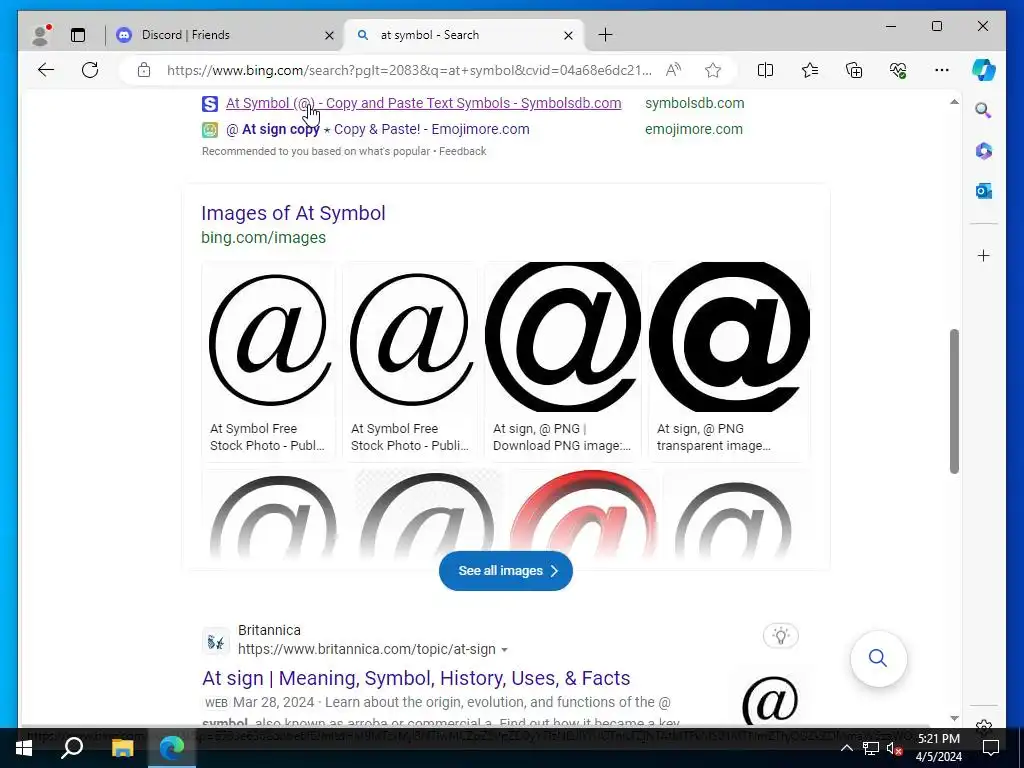1024x768 pixels.
Task: Open the network status tray icon
Action: click(x=871, y=748)
